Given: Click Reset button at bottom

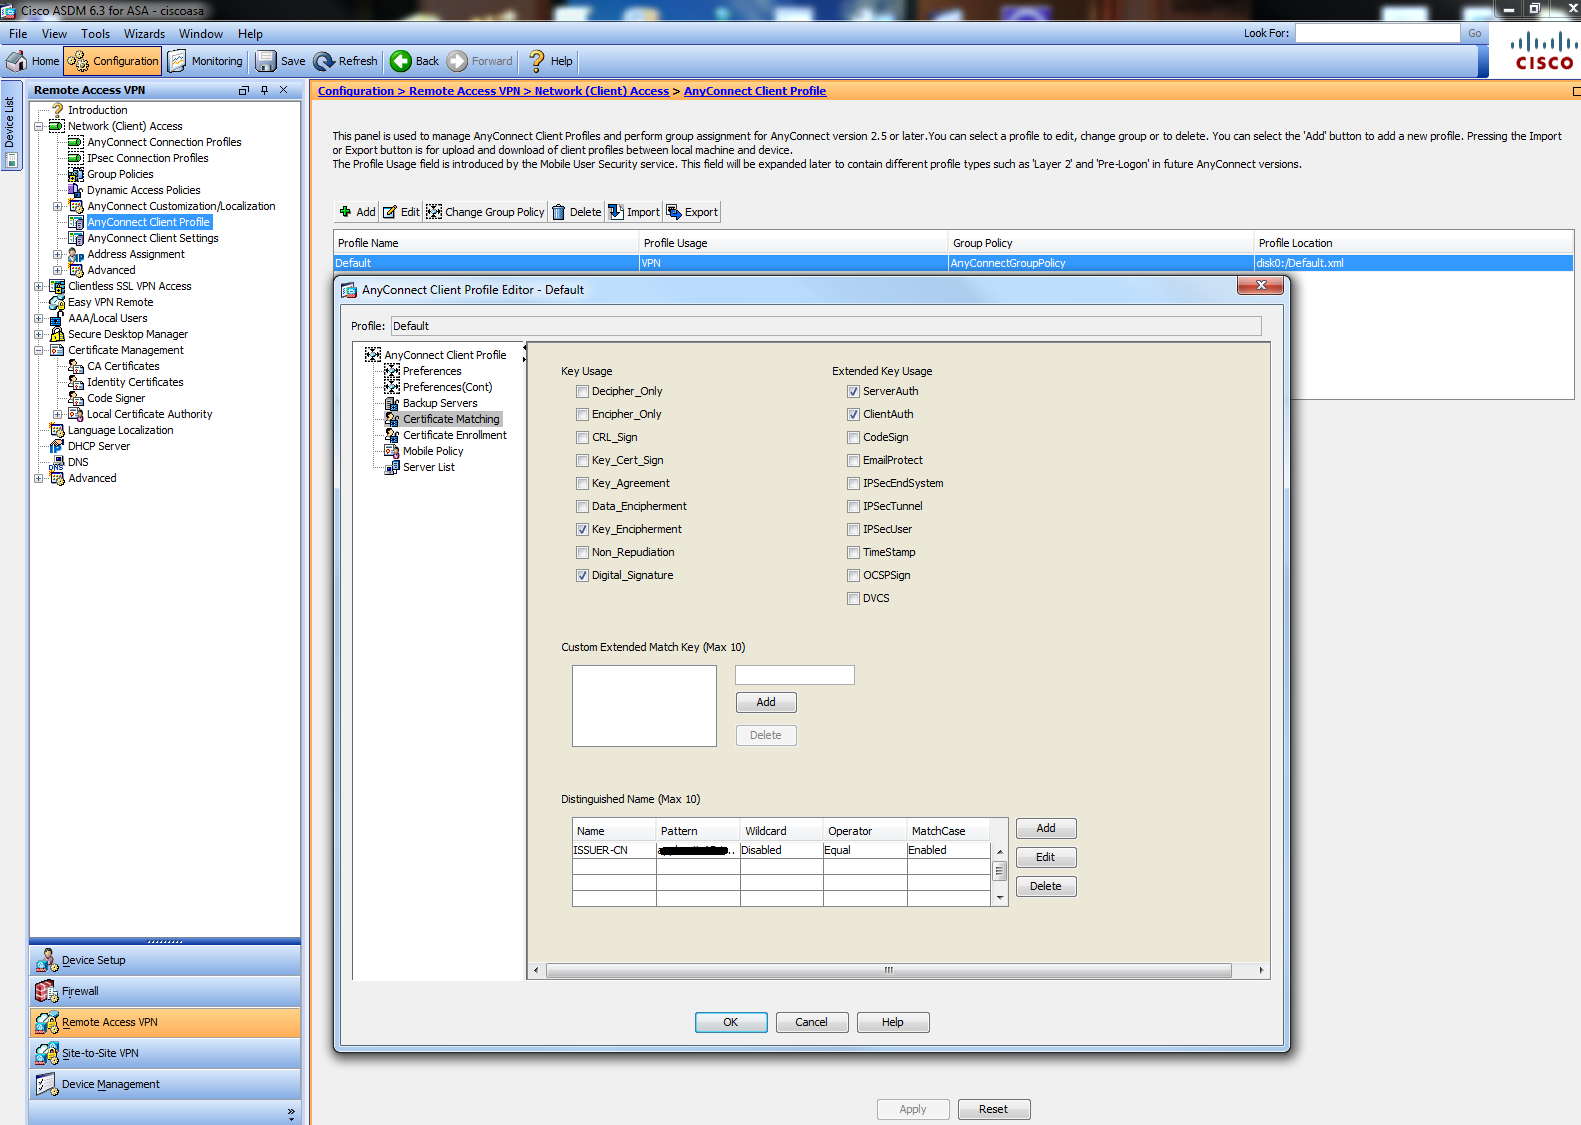Looking at the screenshot, I should coord(994,1109).
